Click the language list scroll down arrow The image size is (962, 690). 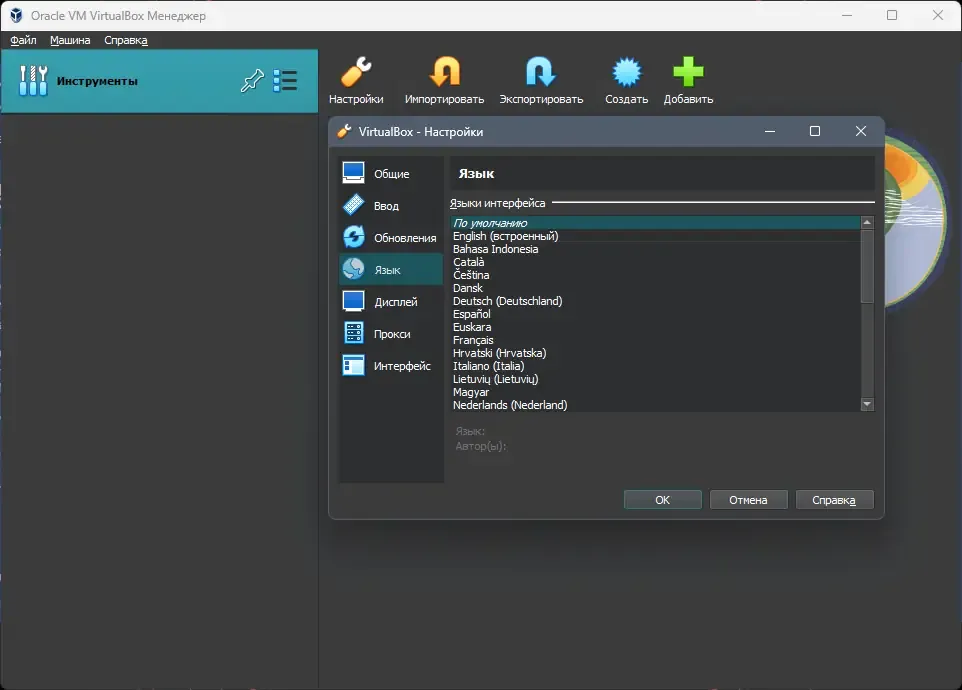pos(867,404)
